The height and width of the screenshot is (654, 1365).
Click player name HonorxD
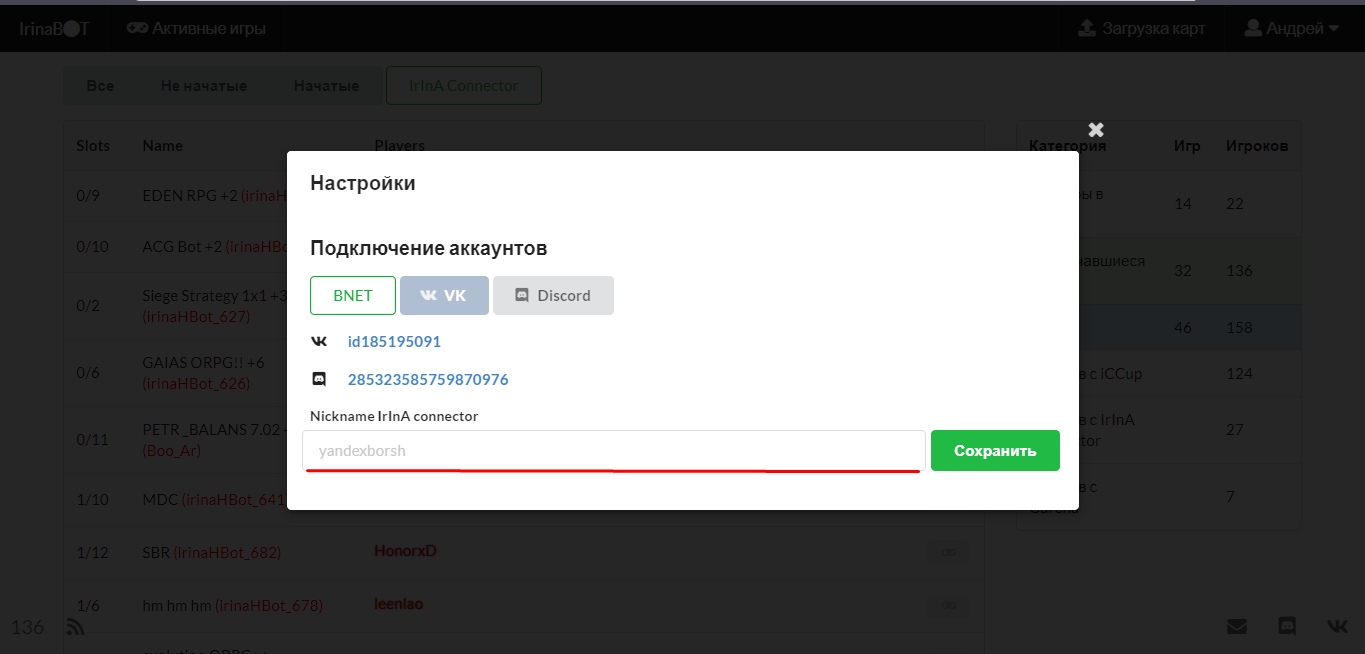point(405,551)
